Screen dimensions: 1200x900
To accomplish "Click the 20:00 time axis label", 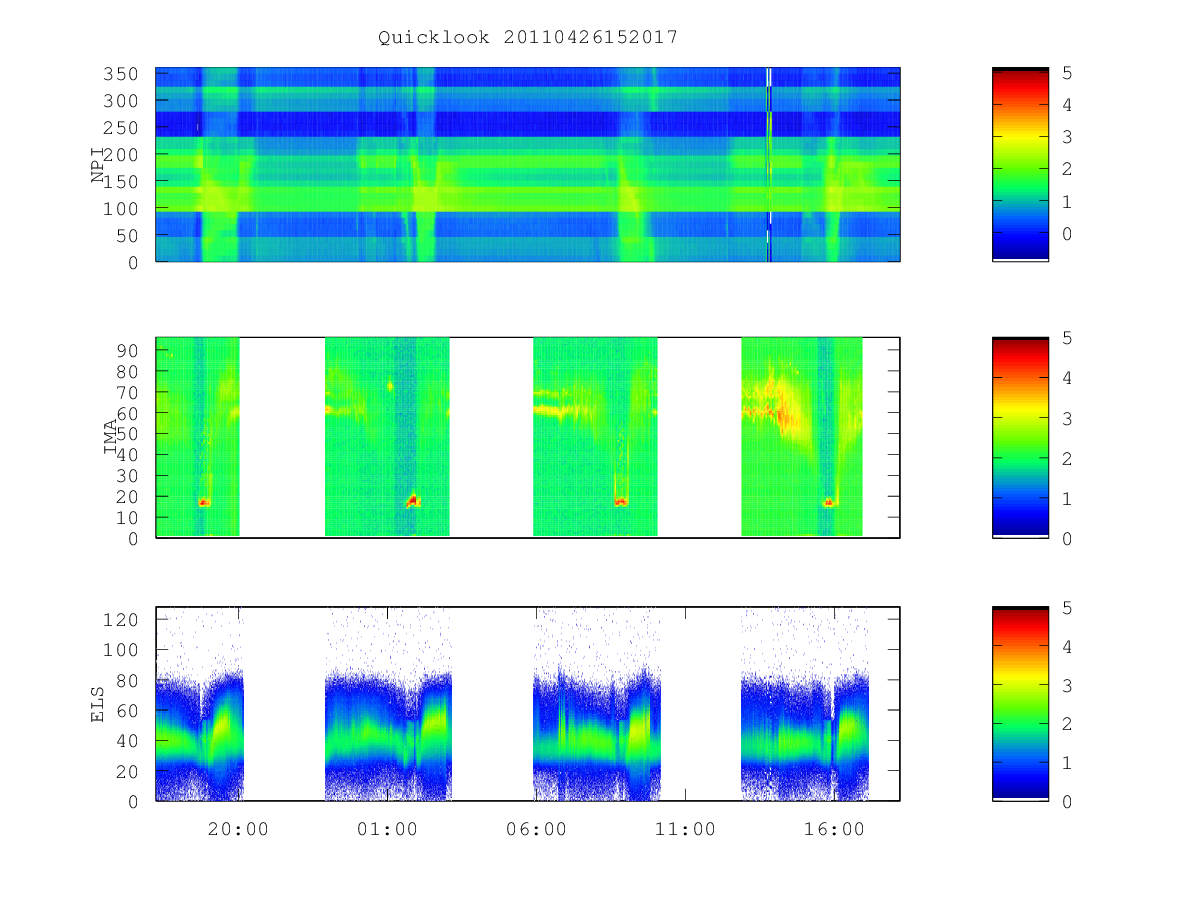I will tap(238, 829).
